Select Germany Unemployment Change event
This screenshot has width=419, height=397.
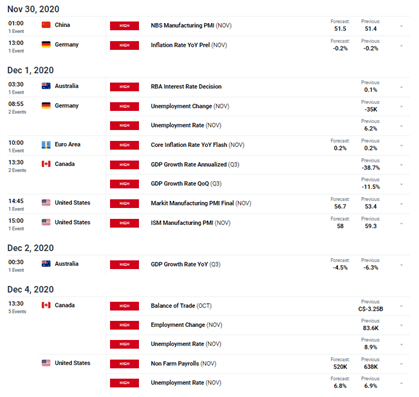(190, 106)
